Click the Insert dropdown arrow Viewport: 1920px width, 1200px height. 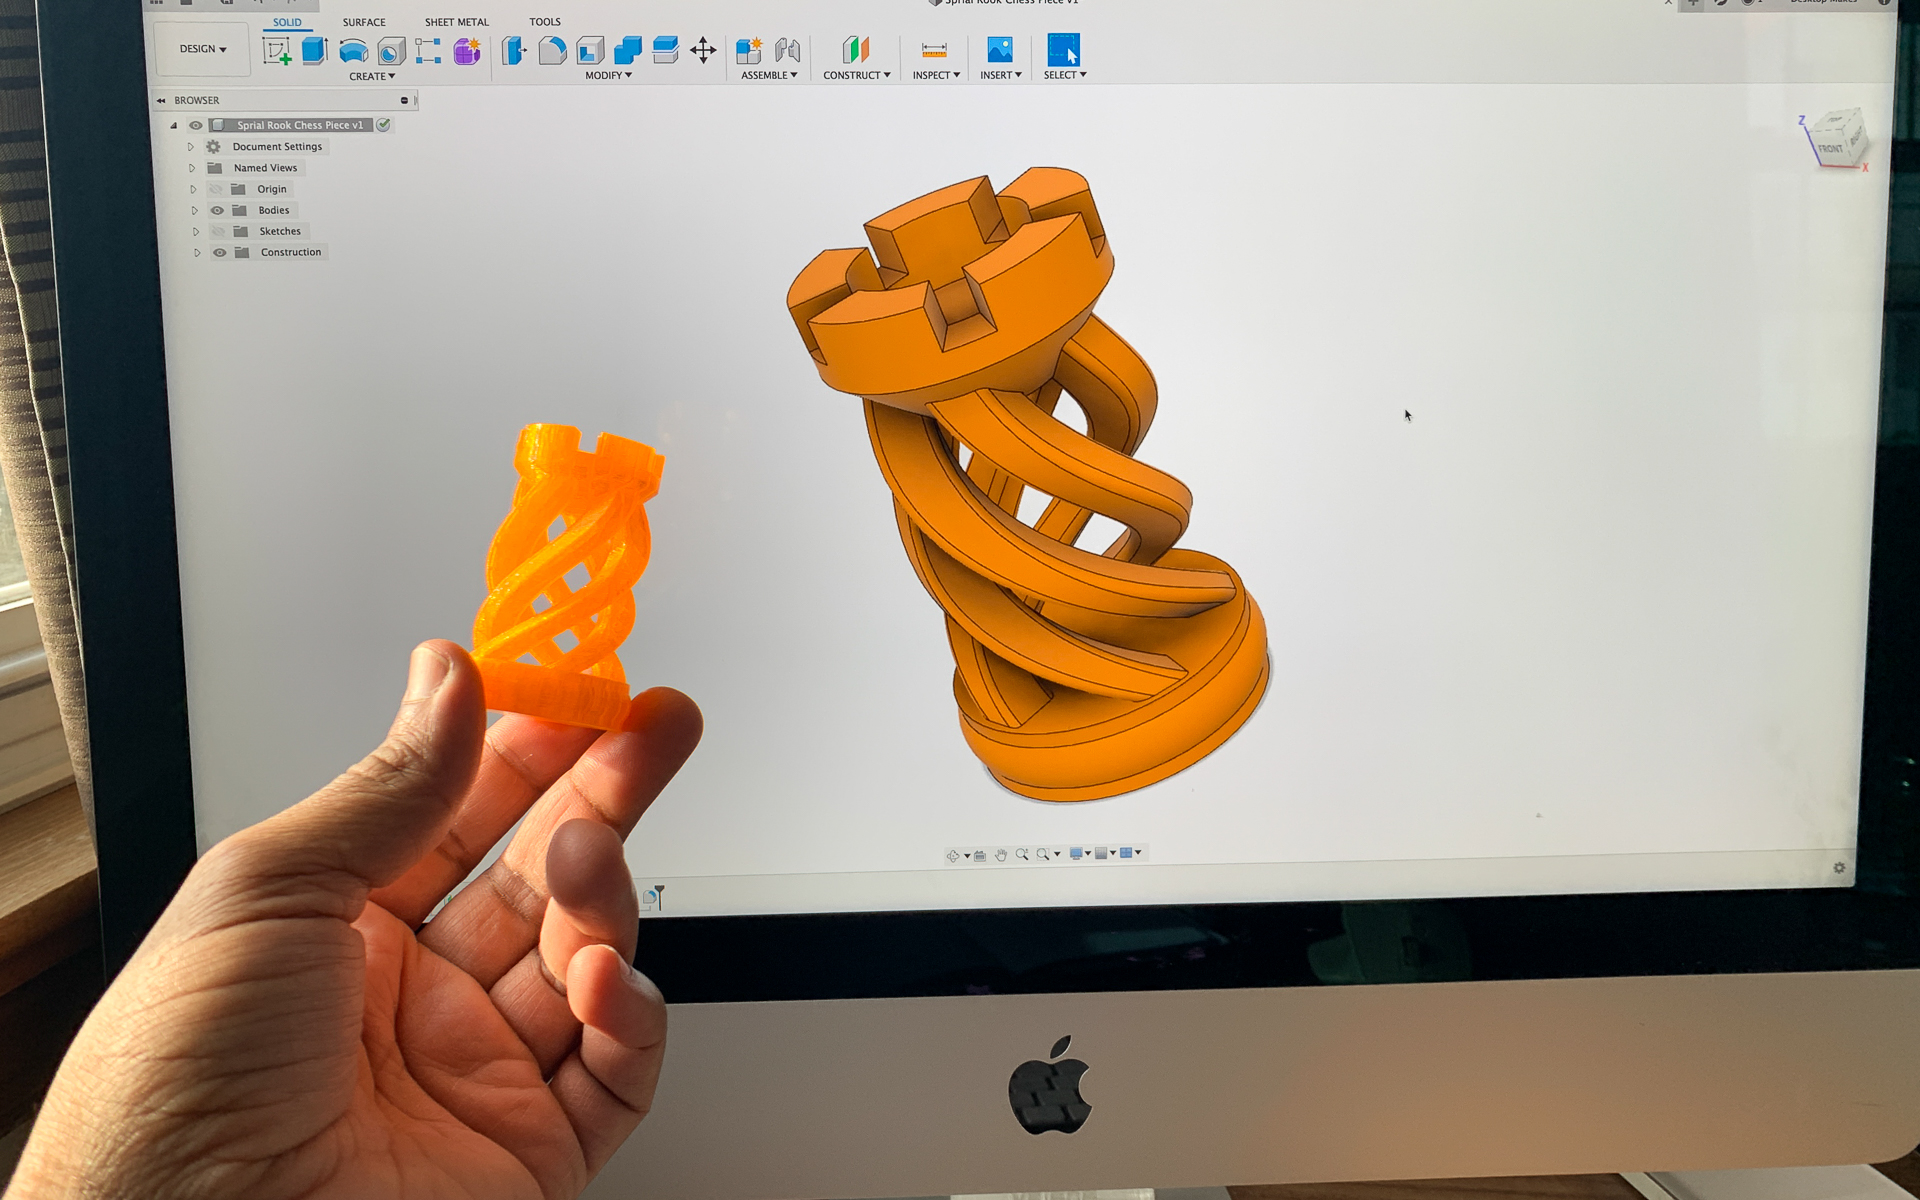pyautogui.click(x=1019, y=76)
